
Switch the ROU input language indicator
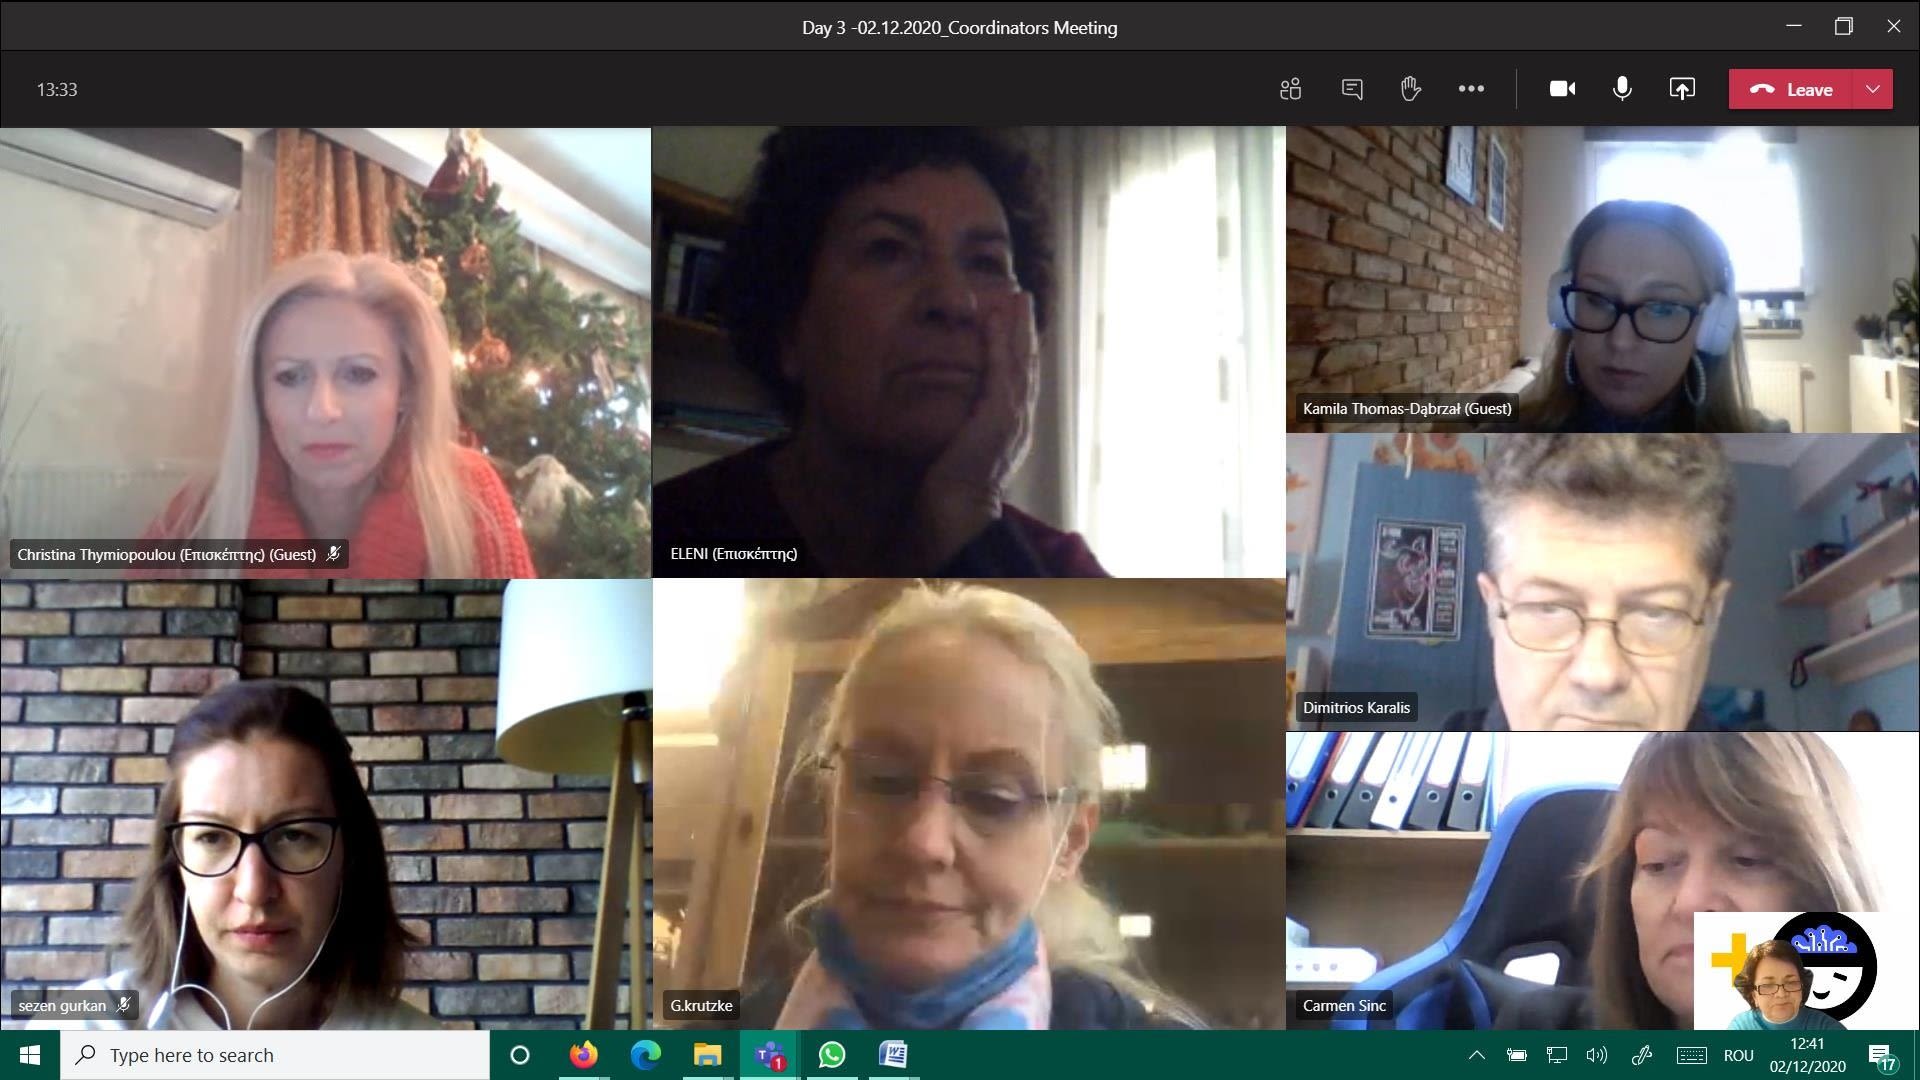(1738, 1055)
